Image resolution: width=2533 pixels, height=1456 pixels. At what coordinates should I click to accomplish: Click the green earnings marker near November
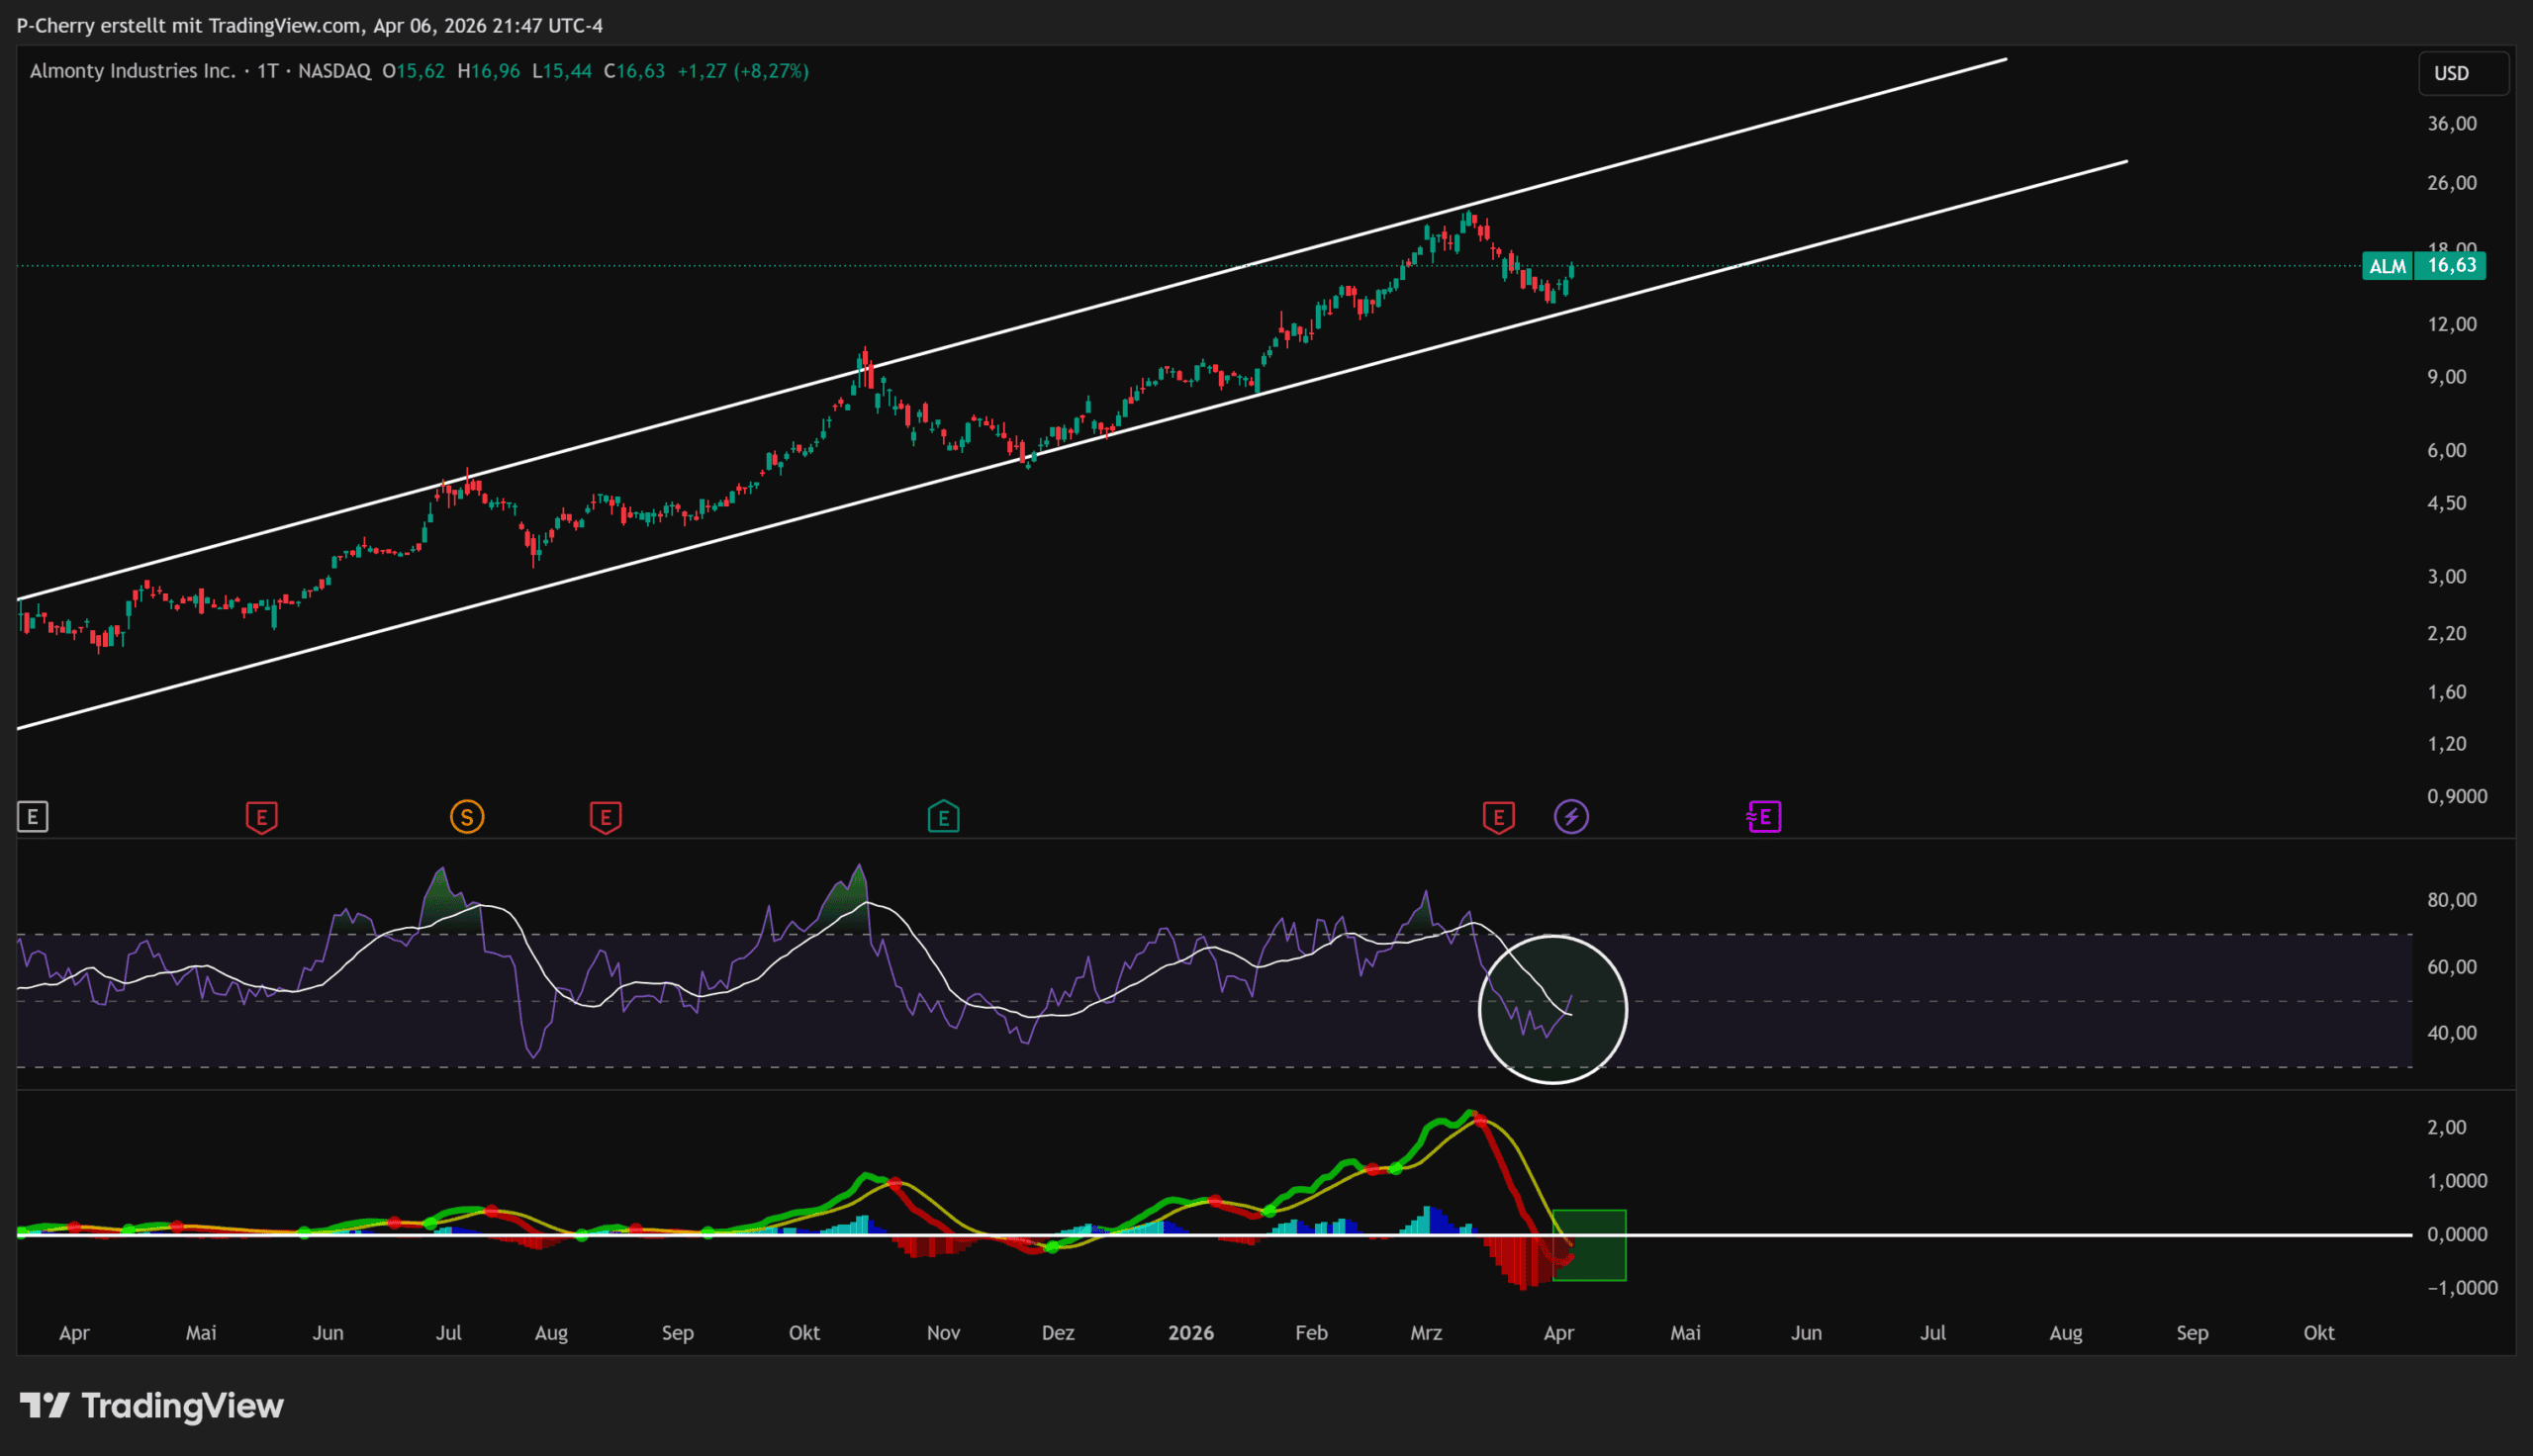(x=943, y=817)
